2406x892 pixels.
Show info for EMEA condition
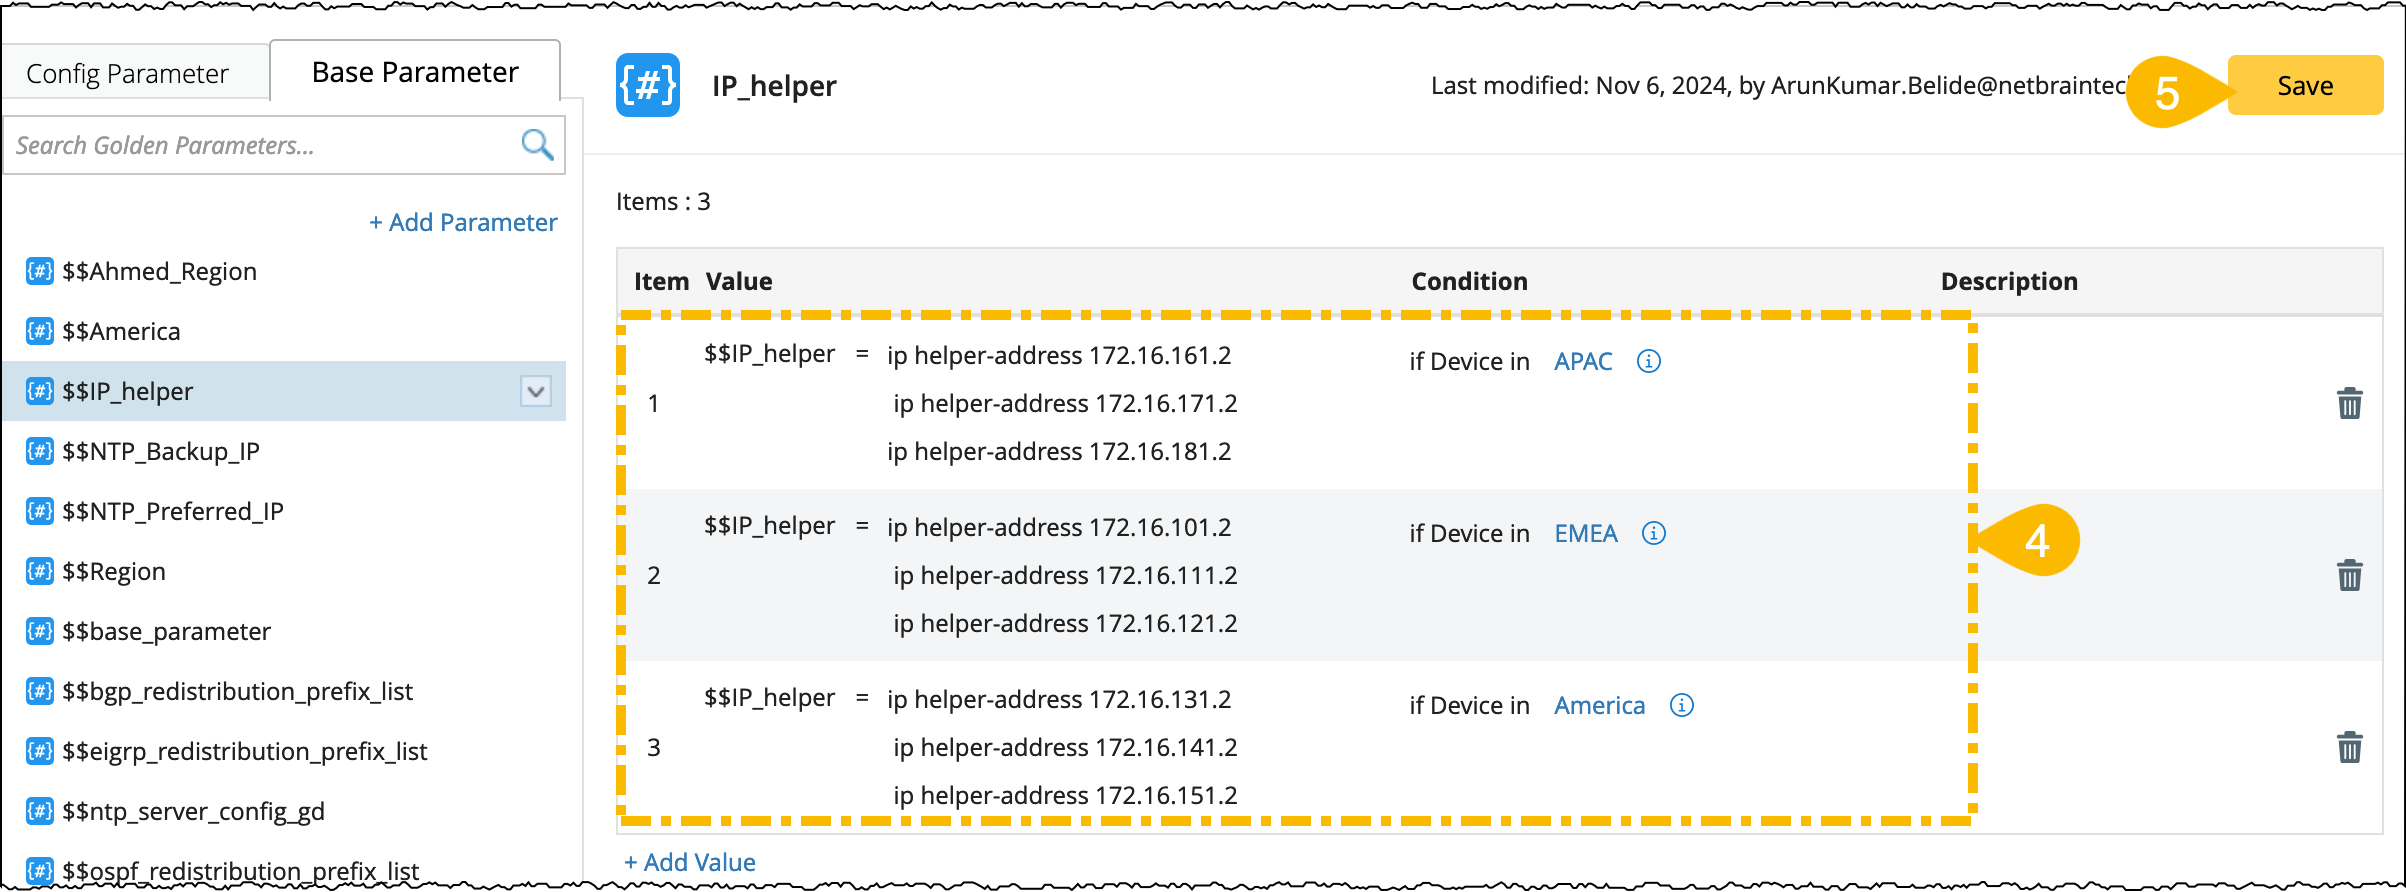1654,533
